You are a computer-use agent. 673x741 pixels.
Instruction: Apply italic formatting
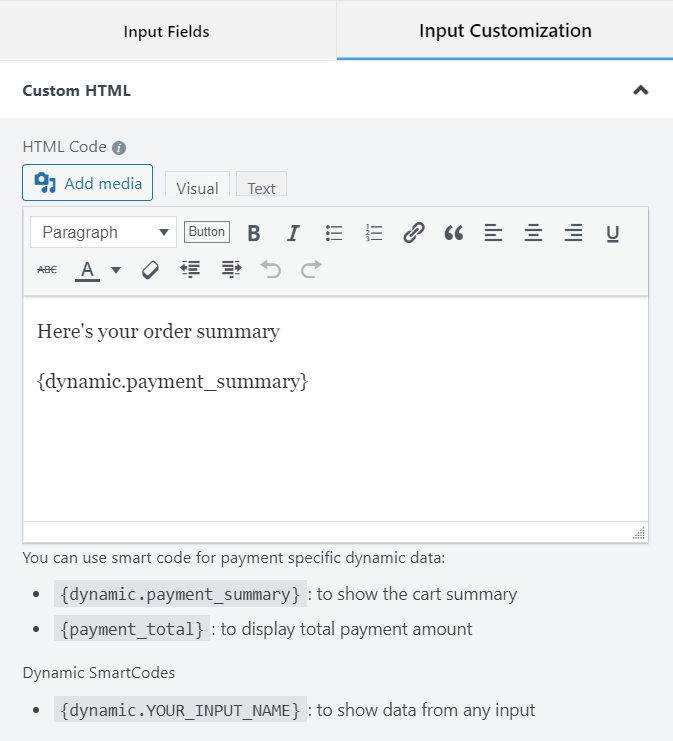coord(293,233)
